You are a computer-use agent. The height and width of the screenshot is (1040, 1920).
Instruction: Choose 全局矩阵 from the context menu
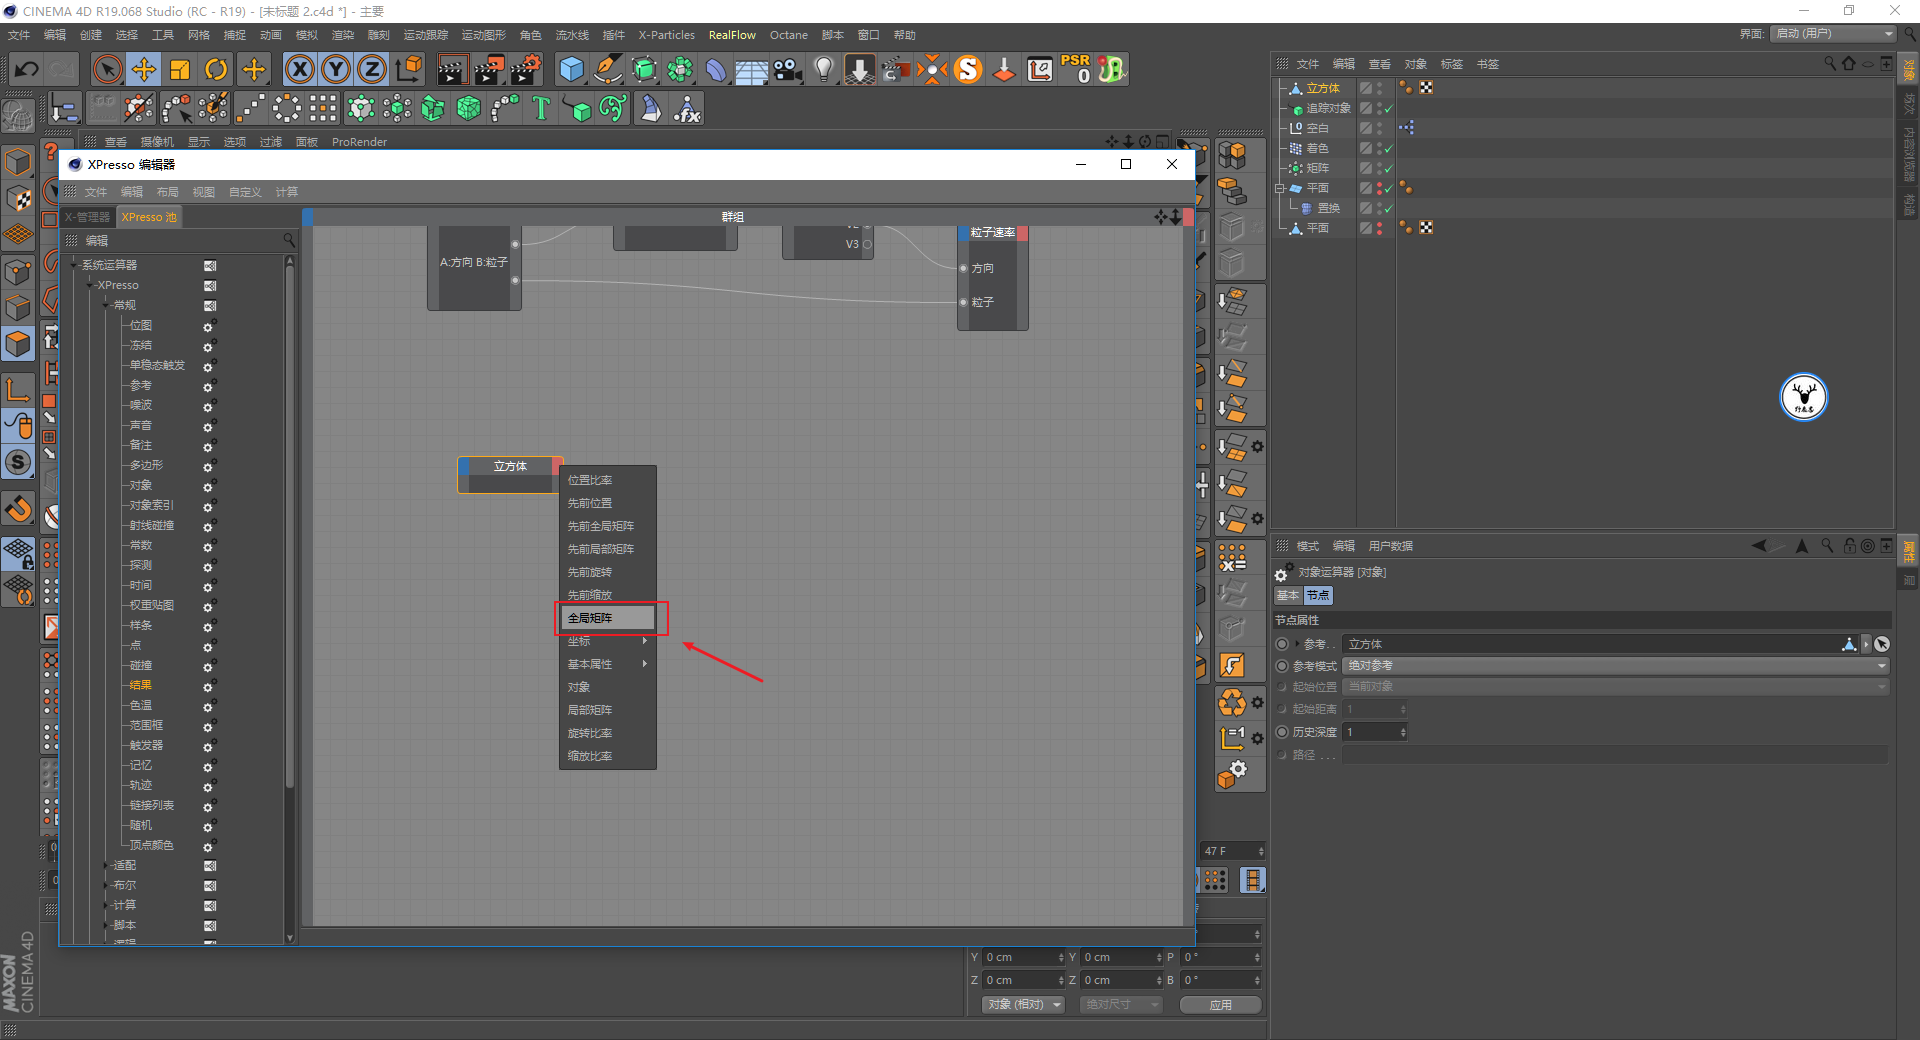coord(607,618)
